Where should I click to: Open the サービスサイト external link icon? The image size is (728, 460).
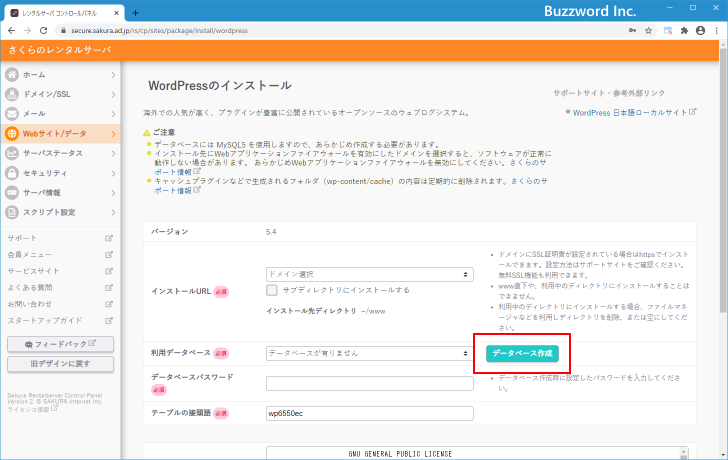tap(109, 271)
